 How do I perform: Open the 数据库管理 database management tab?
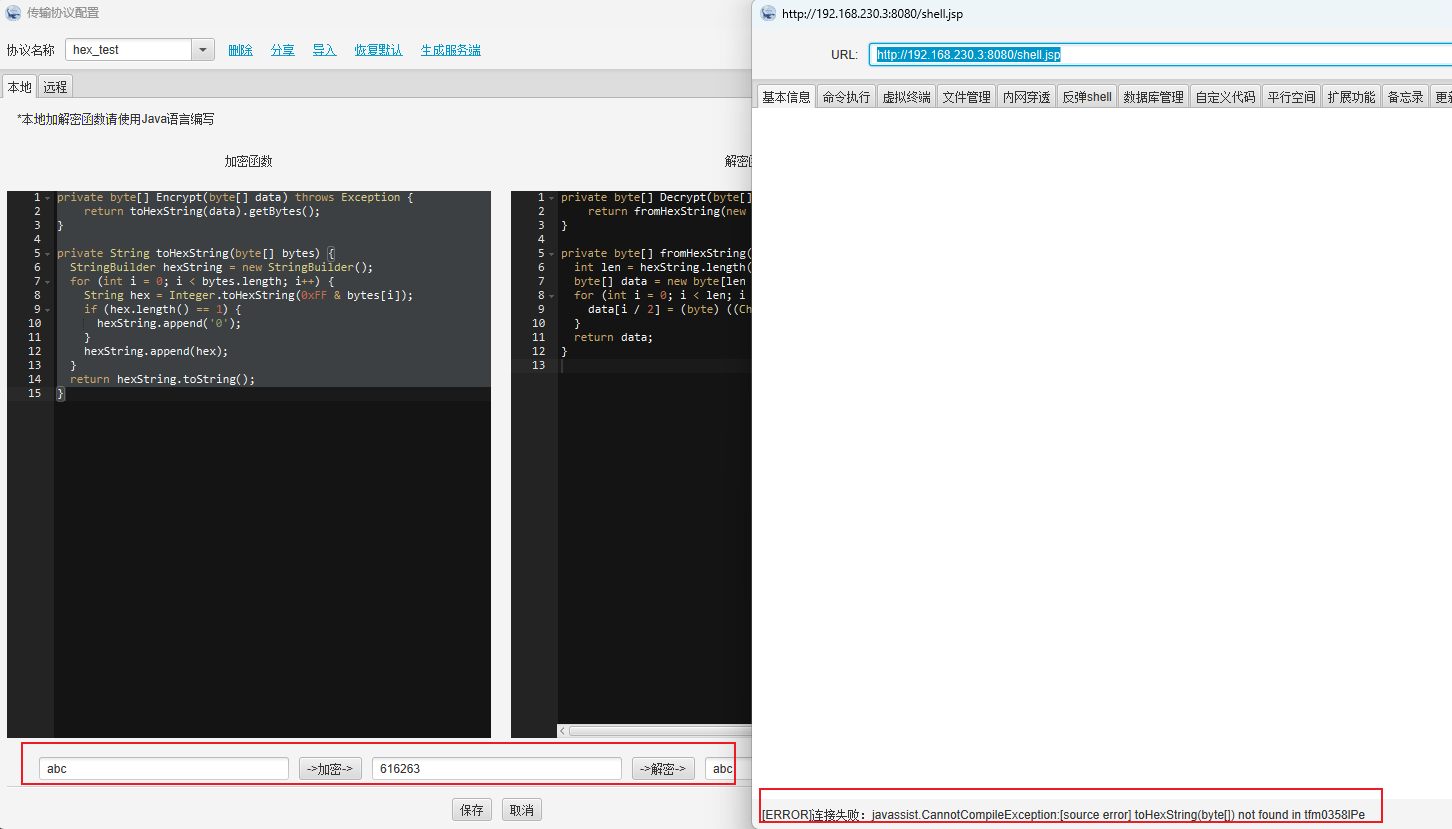point(1153,96)
